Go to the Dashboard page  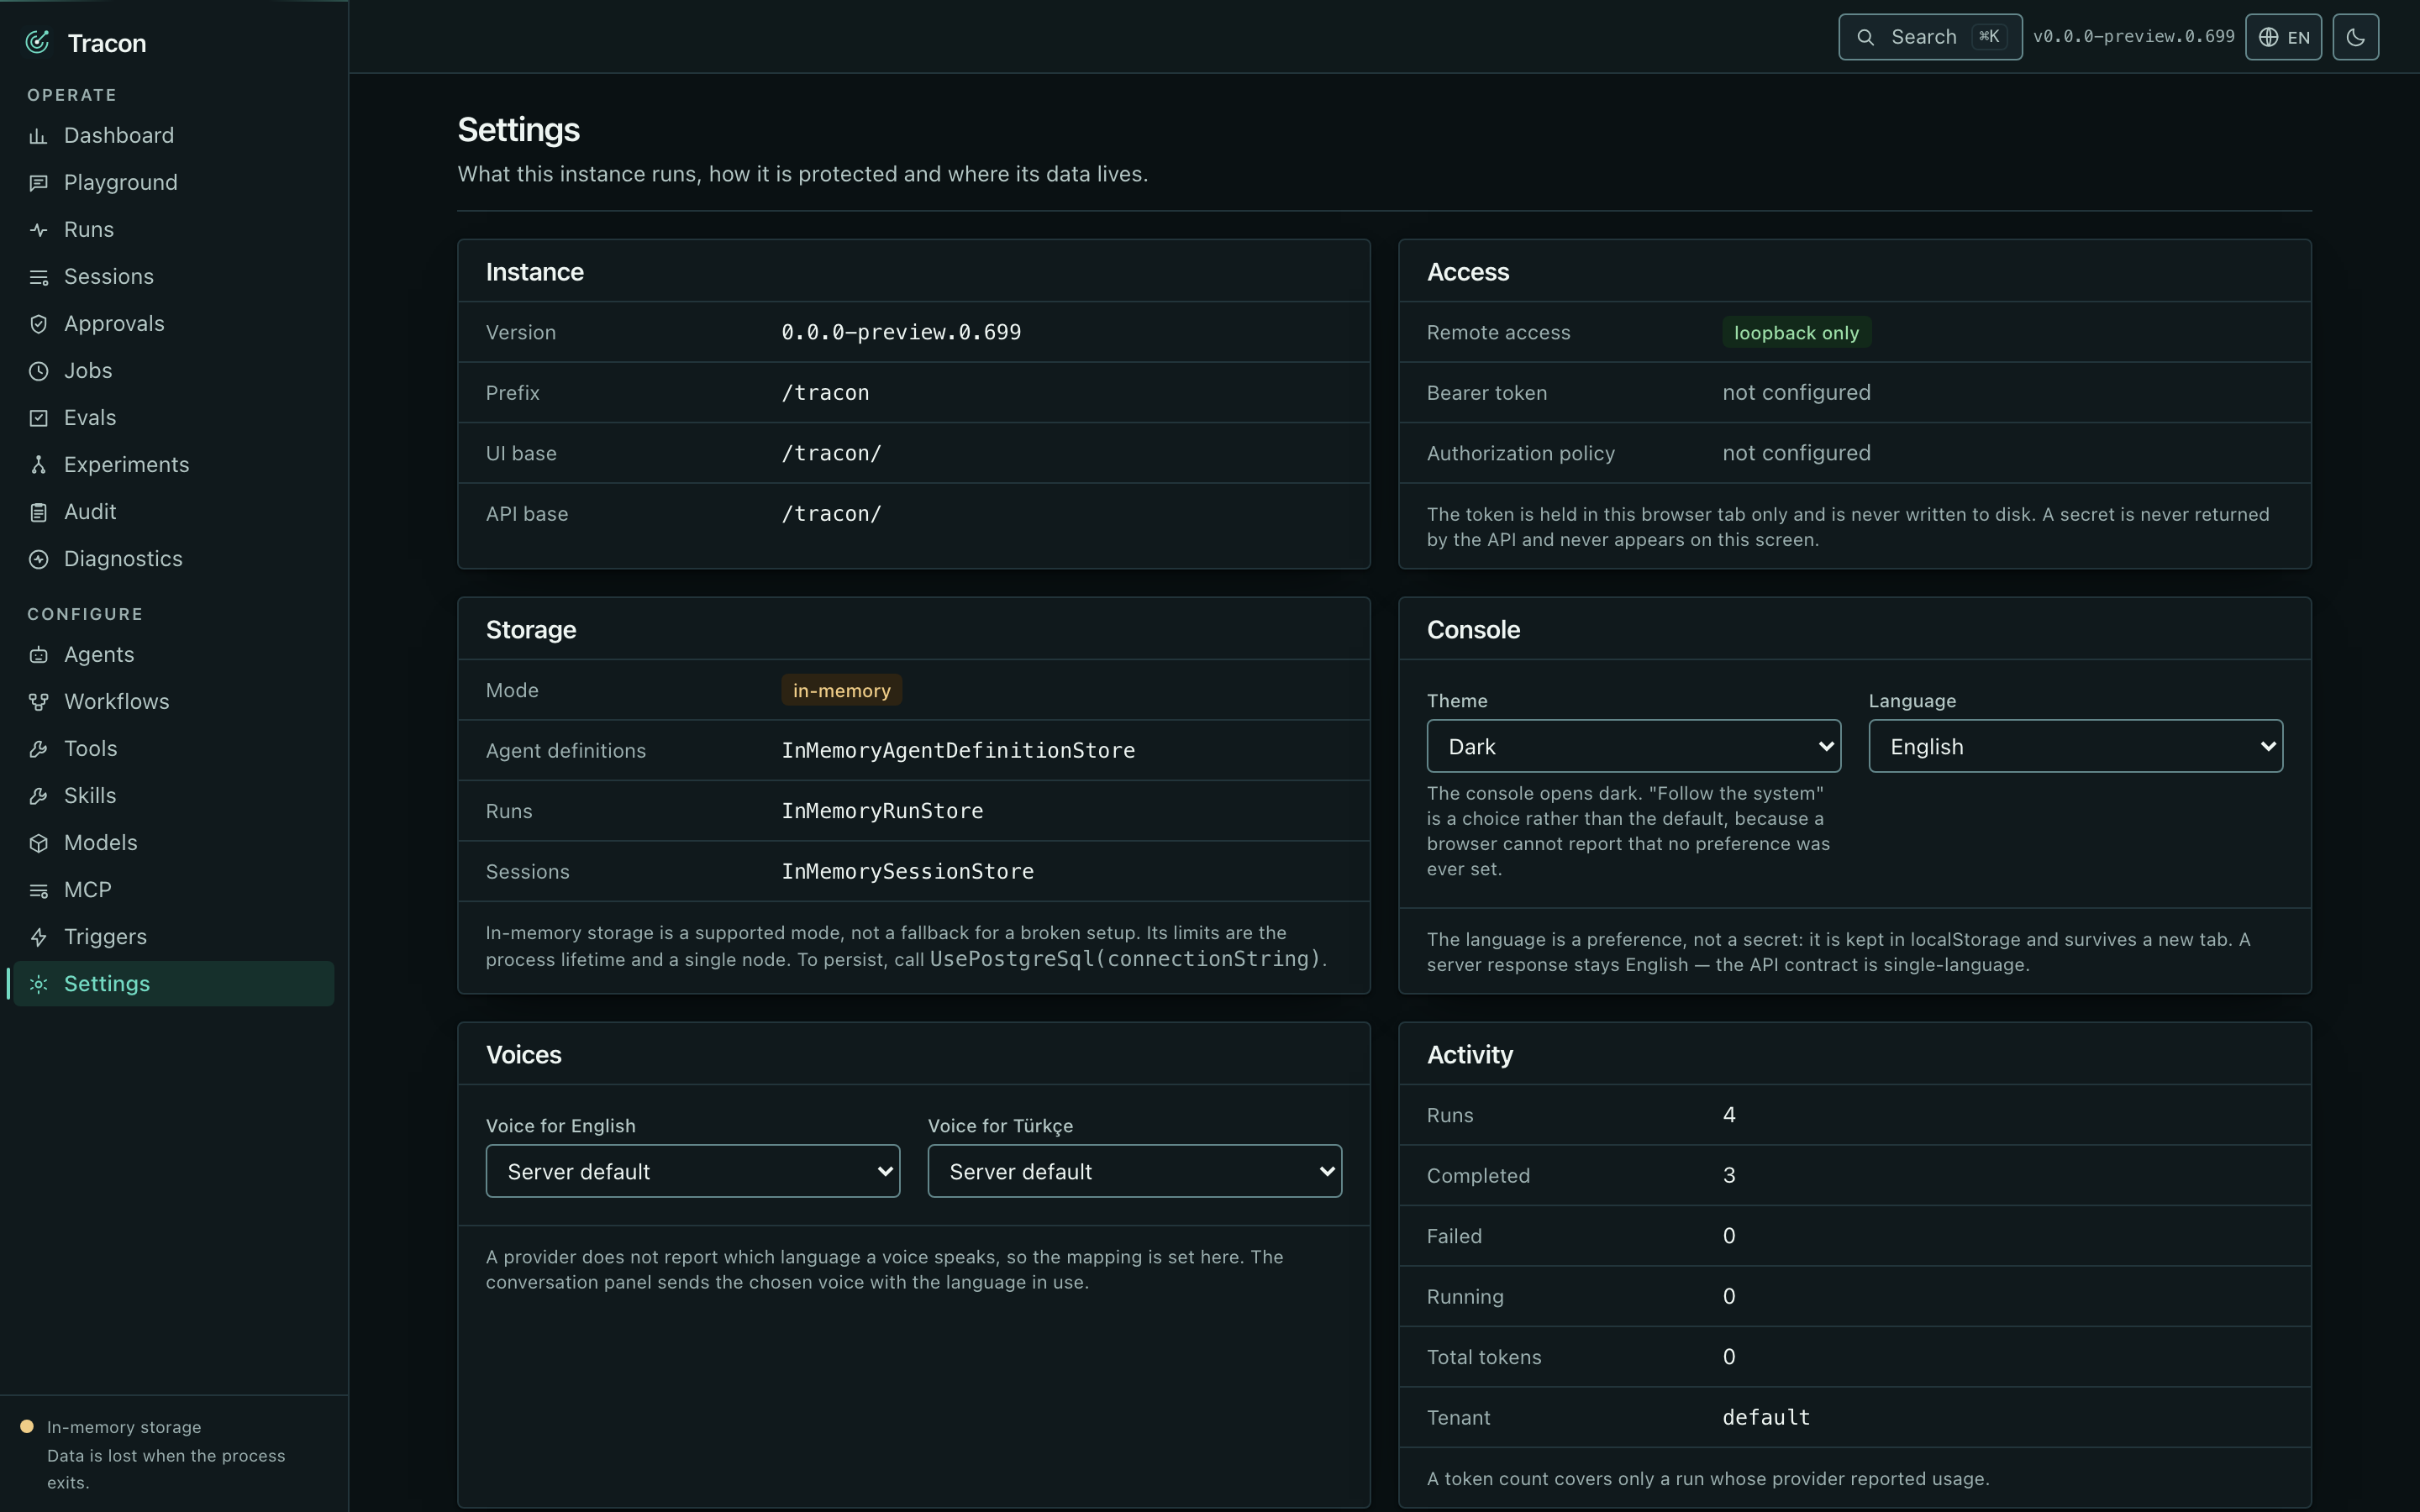pyautogui.click(x=172, y=136)
